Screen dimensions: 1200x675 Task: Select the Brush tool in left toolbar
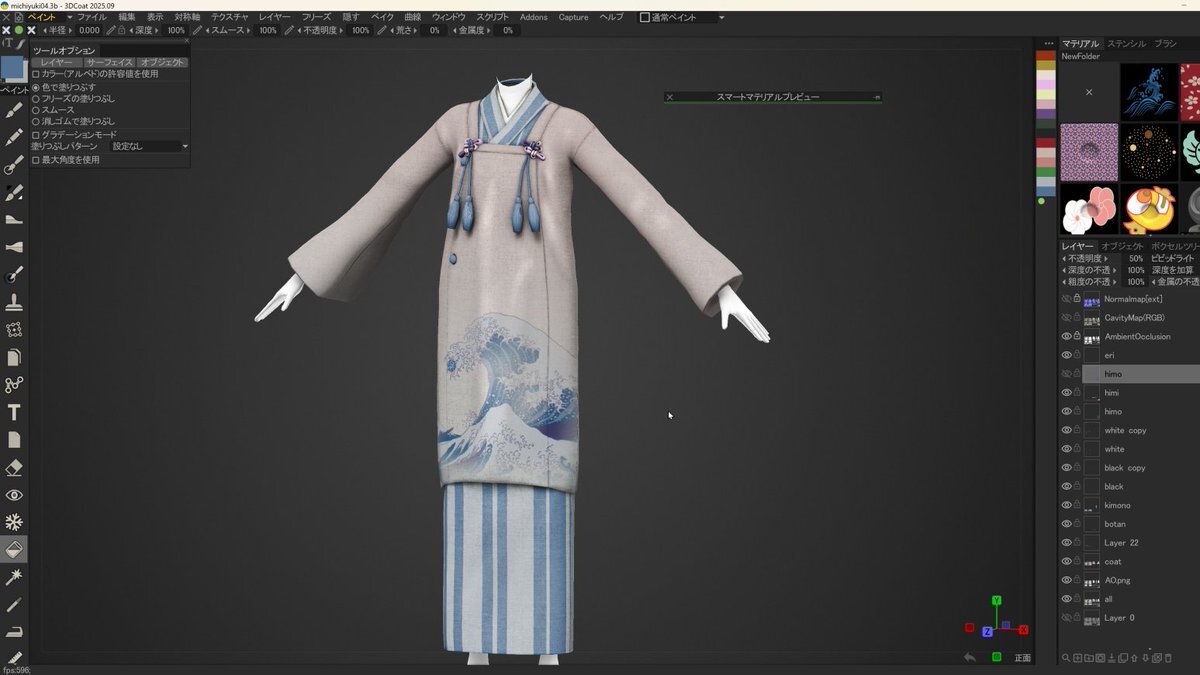click(14, 110)
